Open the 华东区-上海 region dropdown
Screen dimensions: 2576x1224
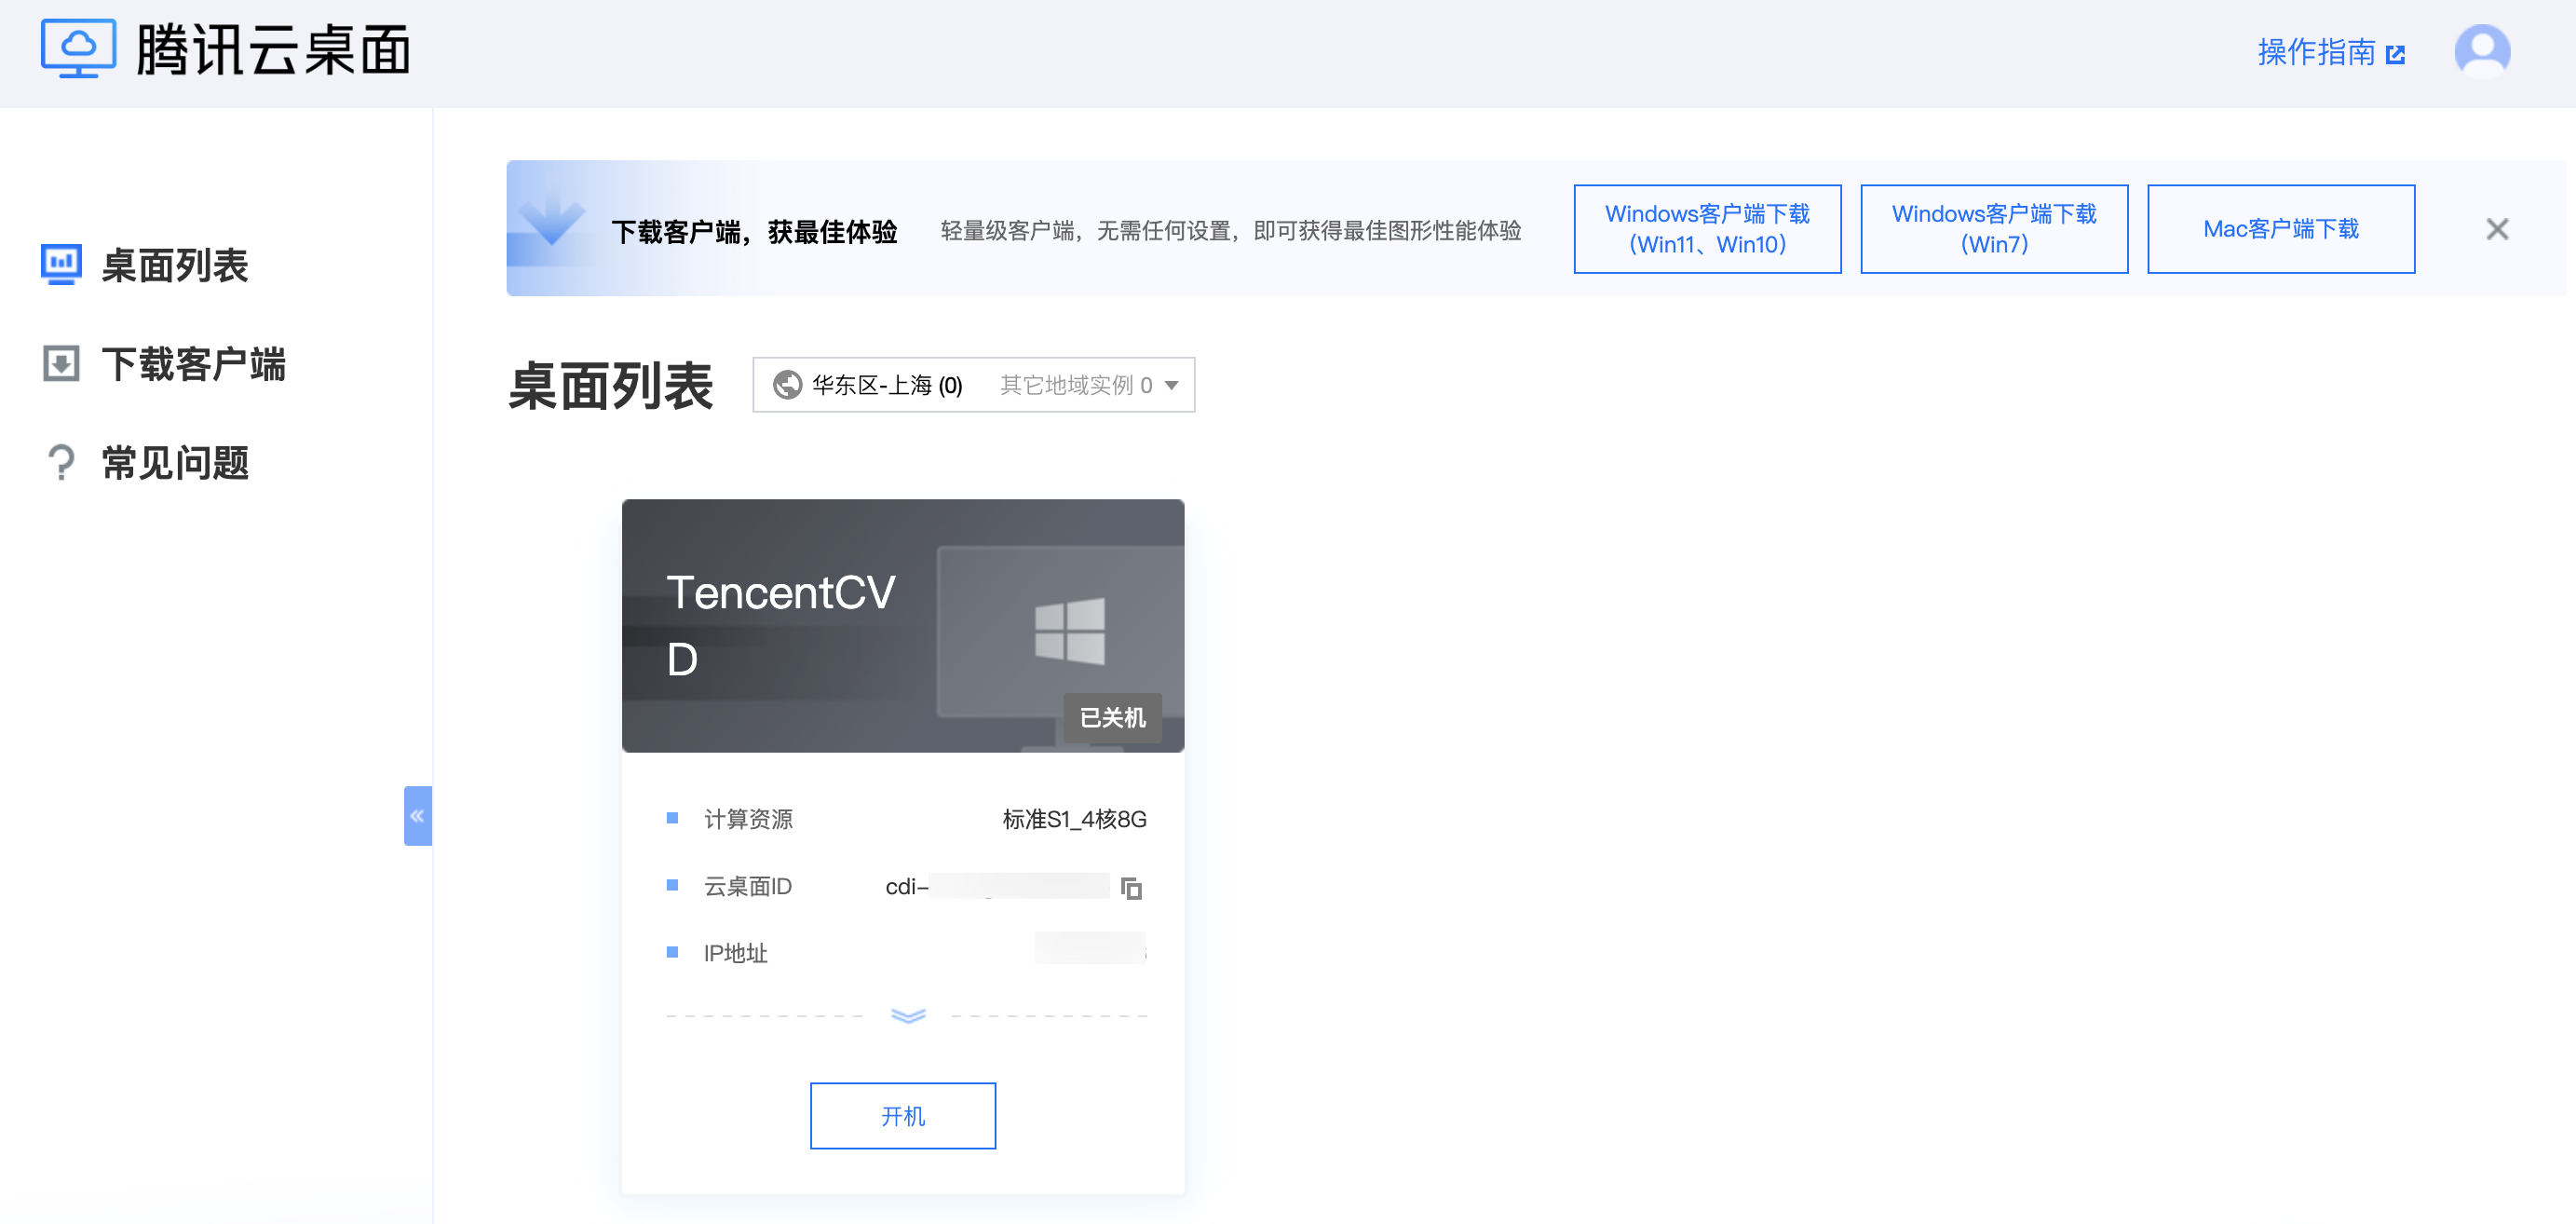coord(886,385)
